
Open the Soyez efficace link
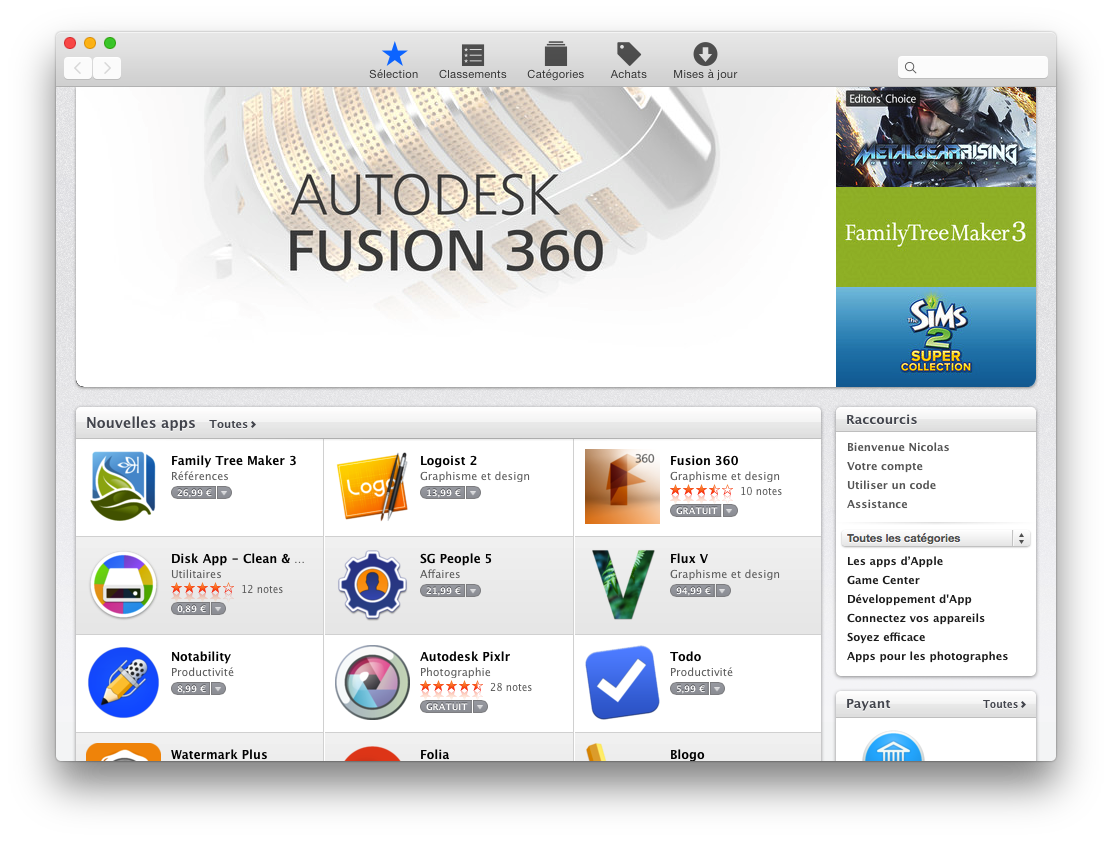pos(886,637)
